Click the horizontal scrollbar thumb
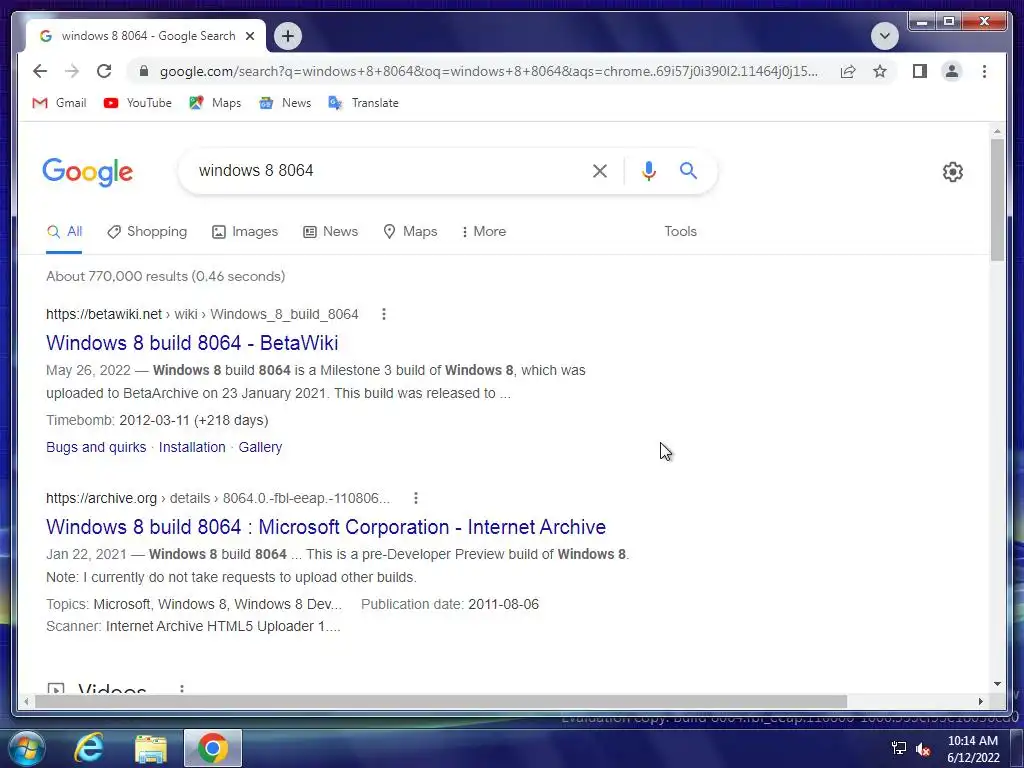 [x=441, y=701]
